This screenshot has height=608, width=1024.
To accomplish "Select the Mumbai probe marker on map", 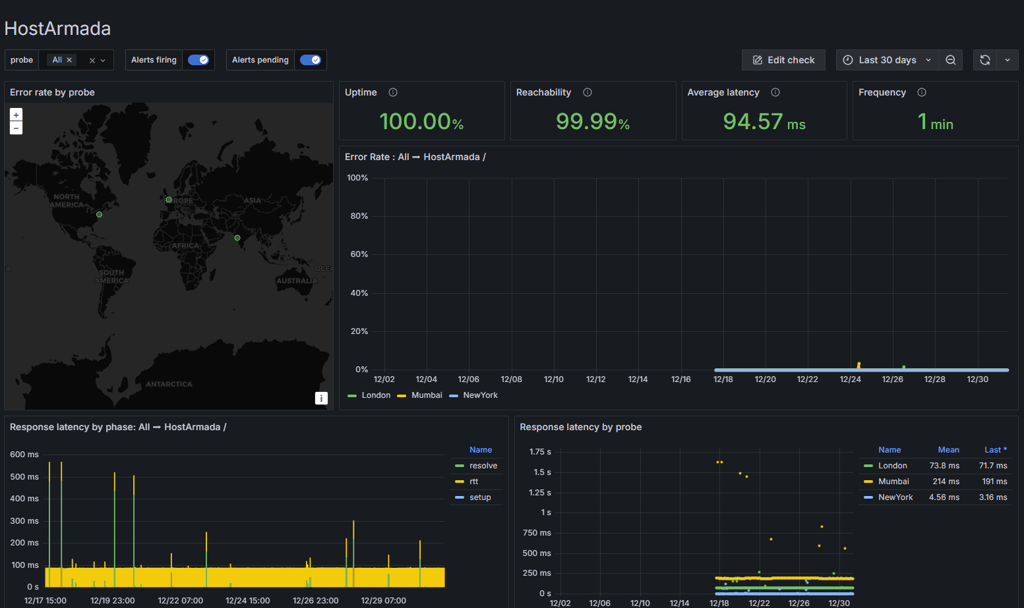I will tap(237, 238).
